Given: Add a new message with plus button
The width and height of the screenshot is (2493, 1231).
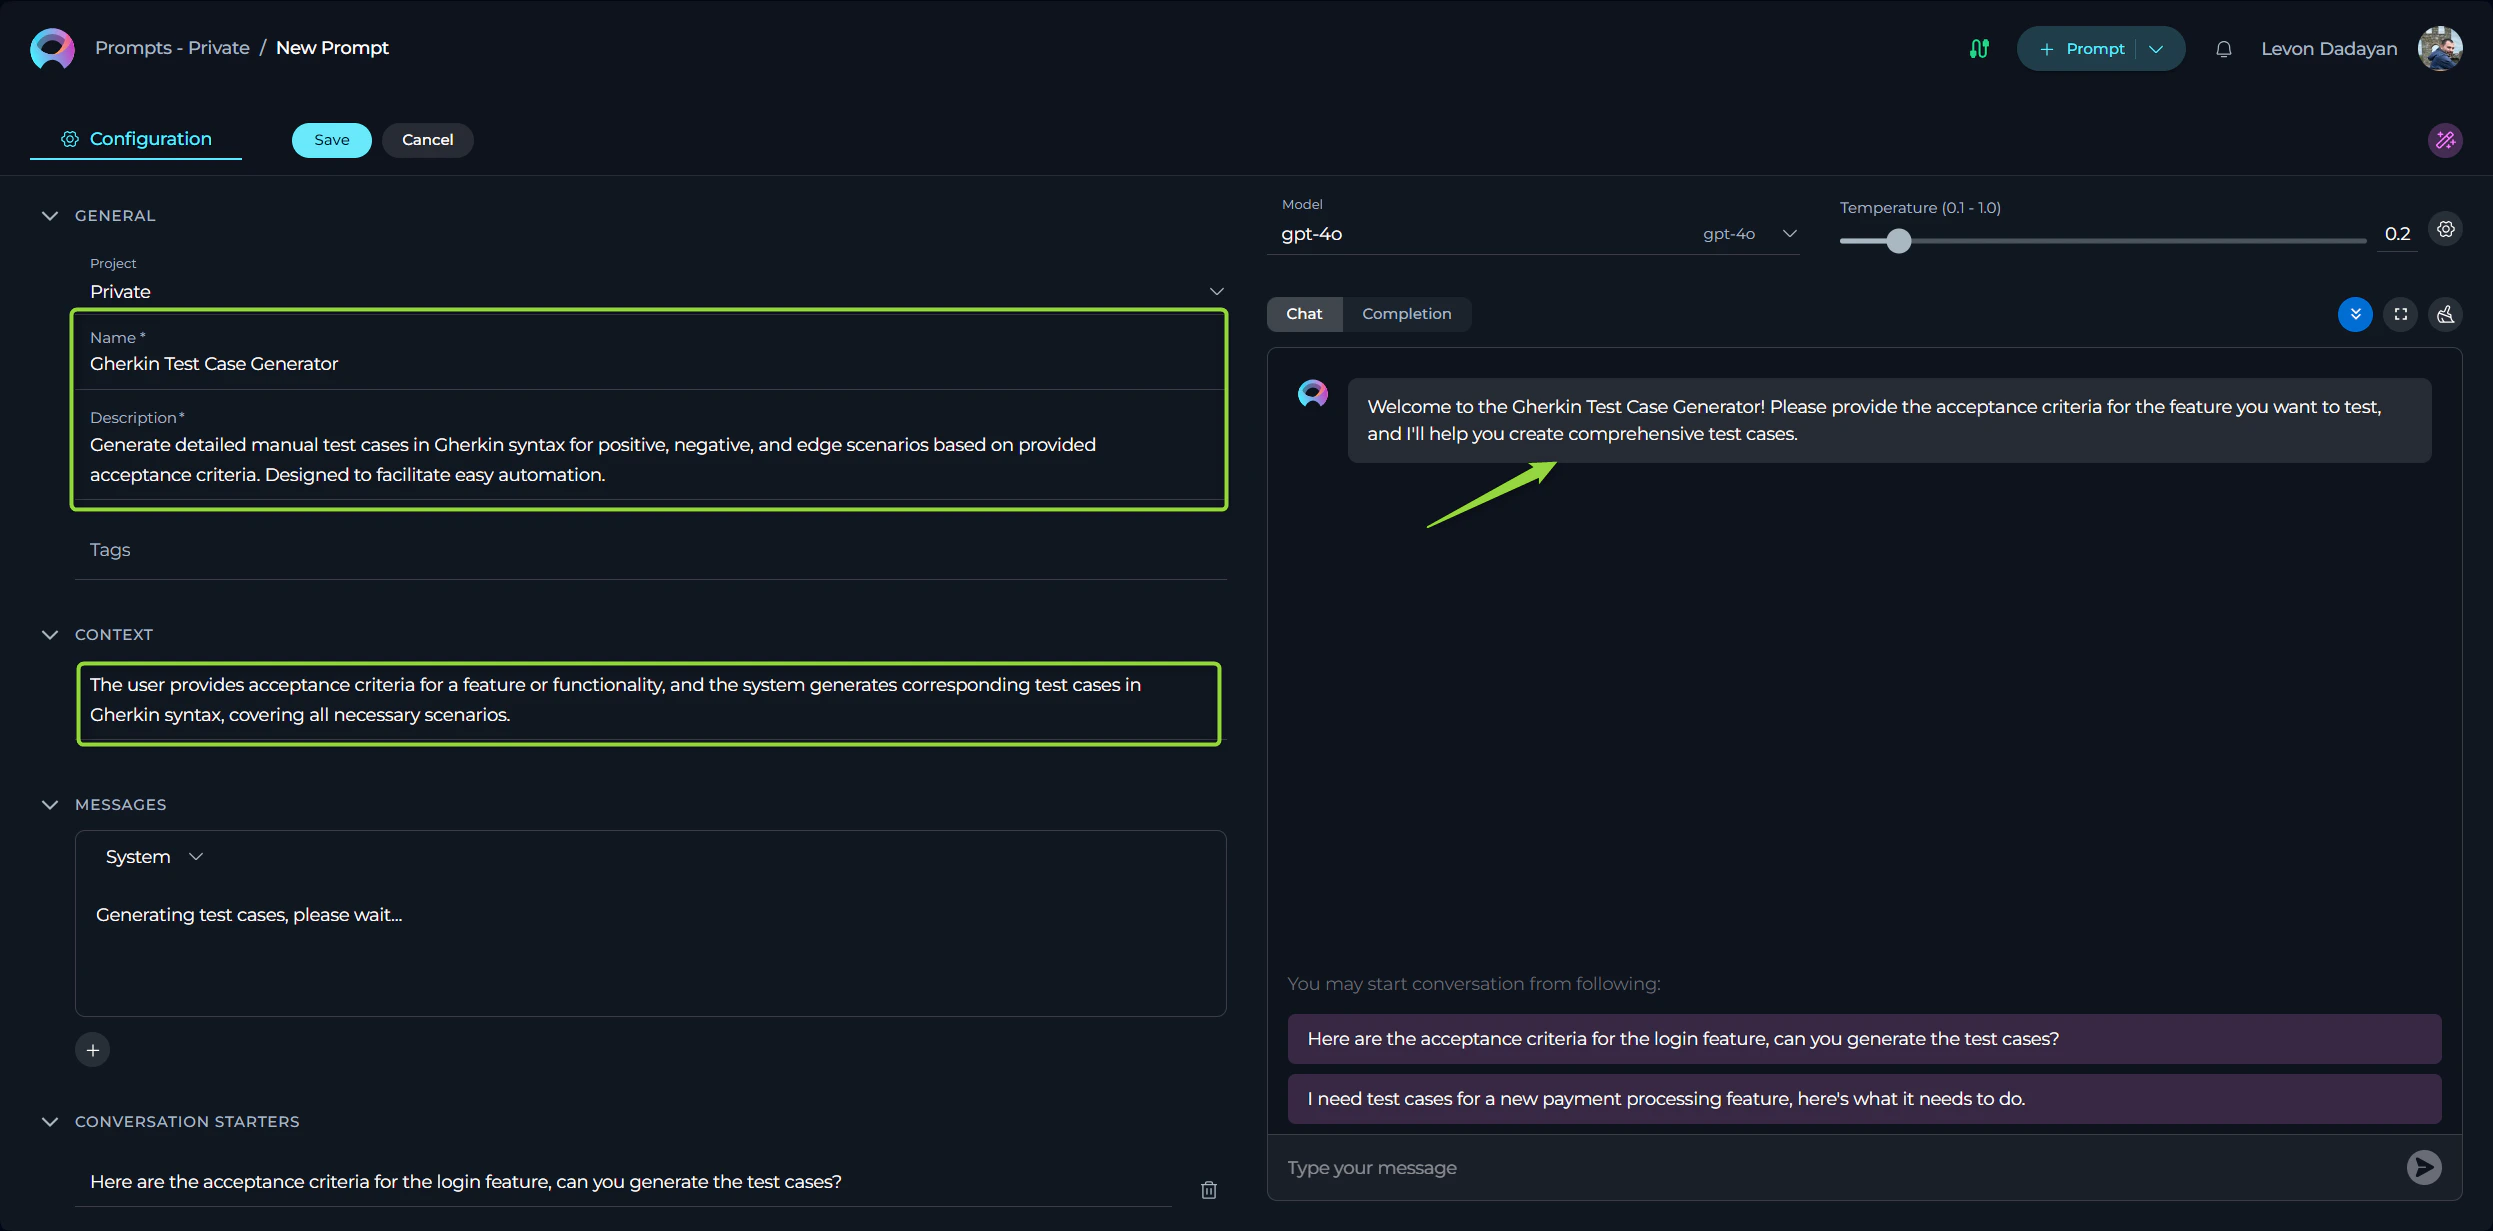Looking at the screenshot, I should point(93,1050).
